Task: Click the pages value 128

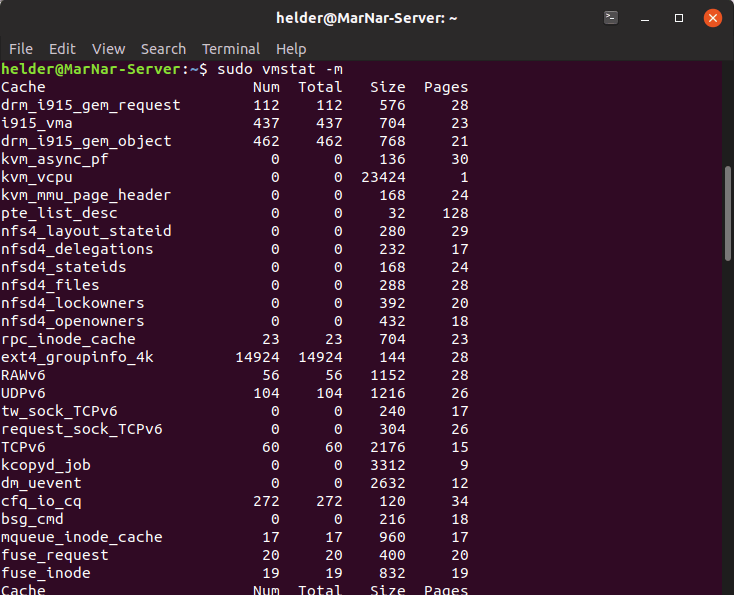Action: (x=455, y=213)
